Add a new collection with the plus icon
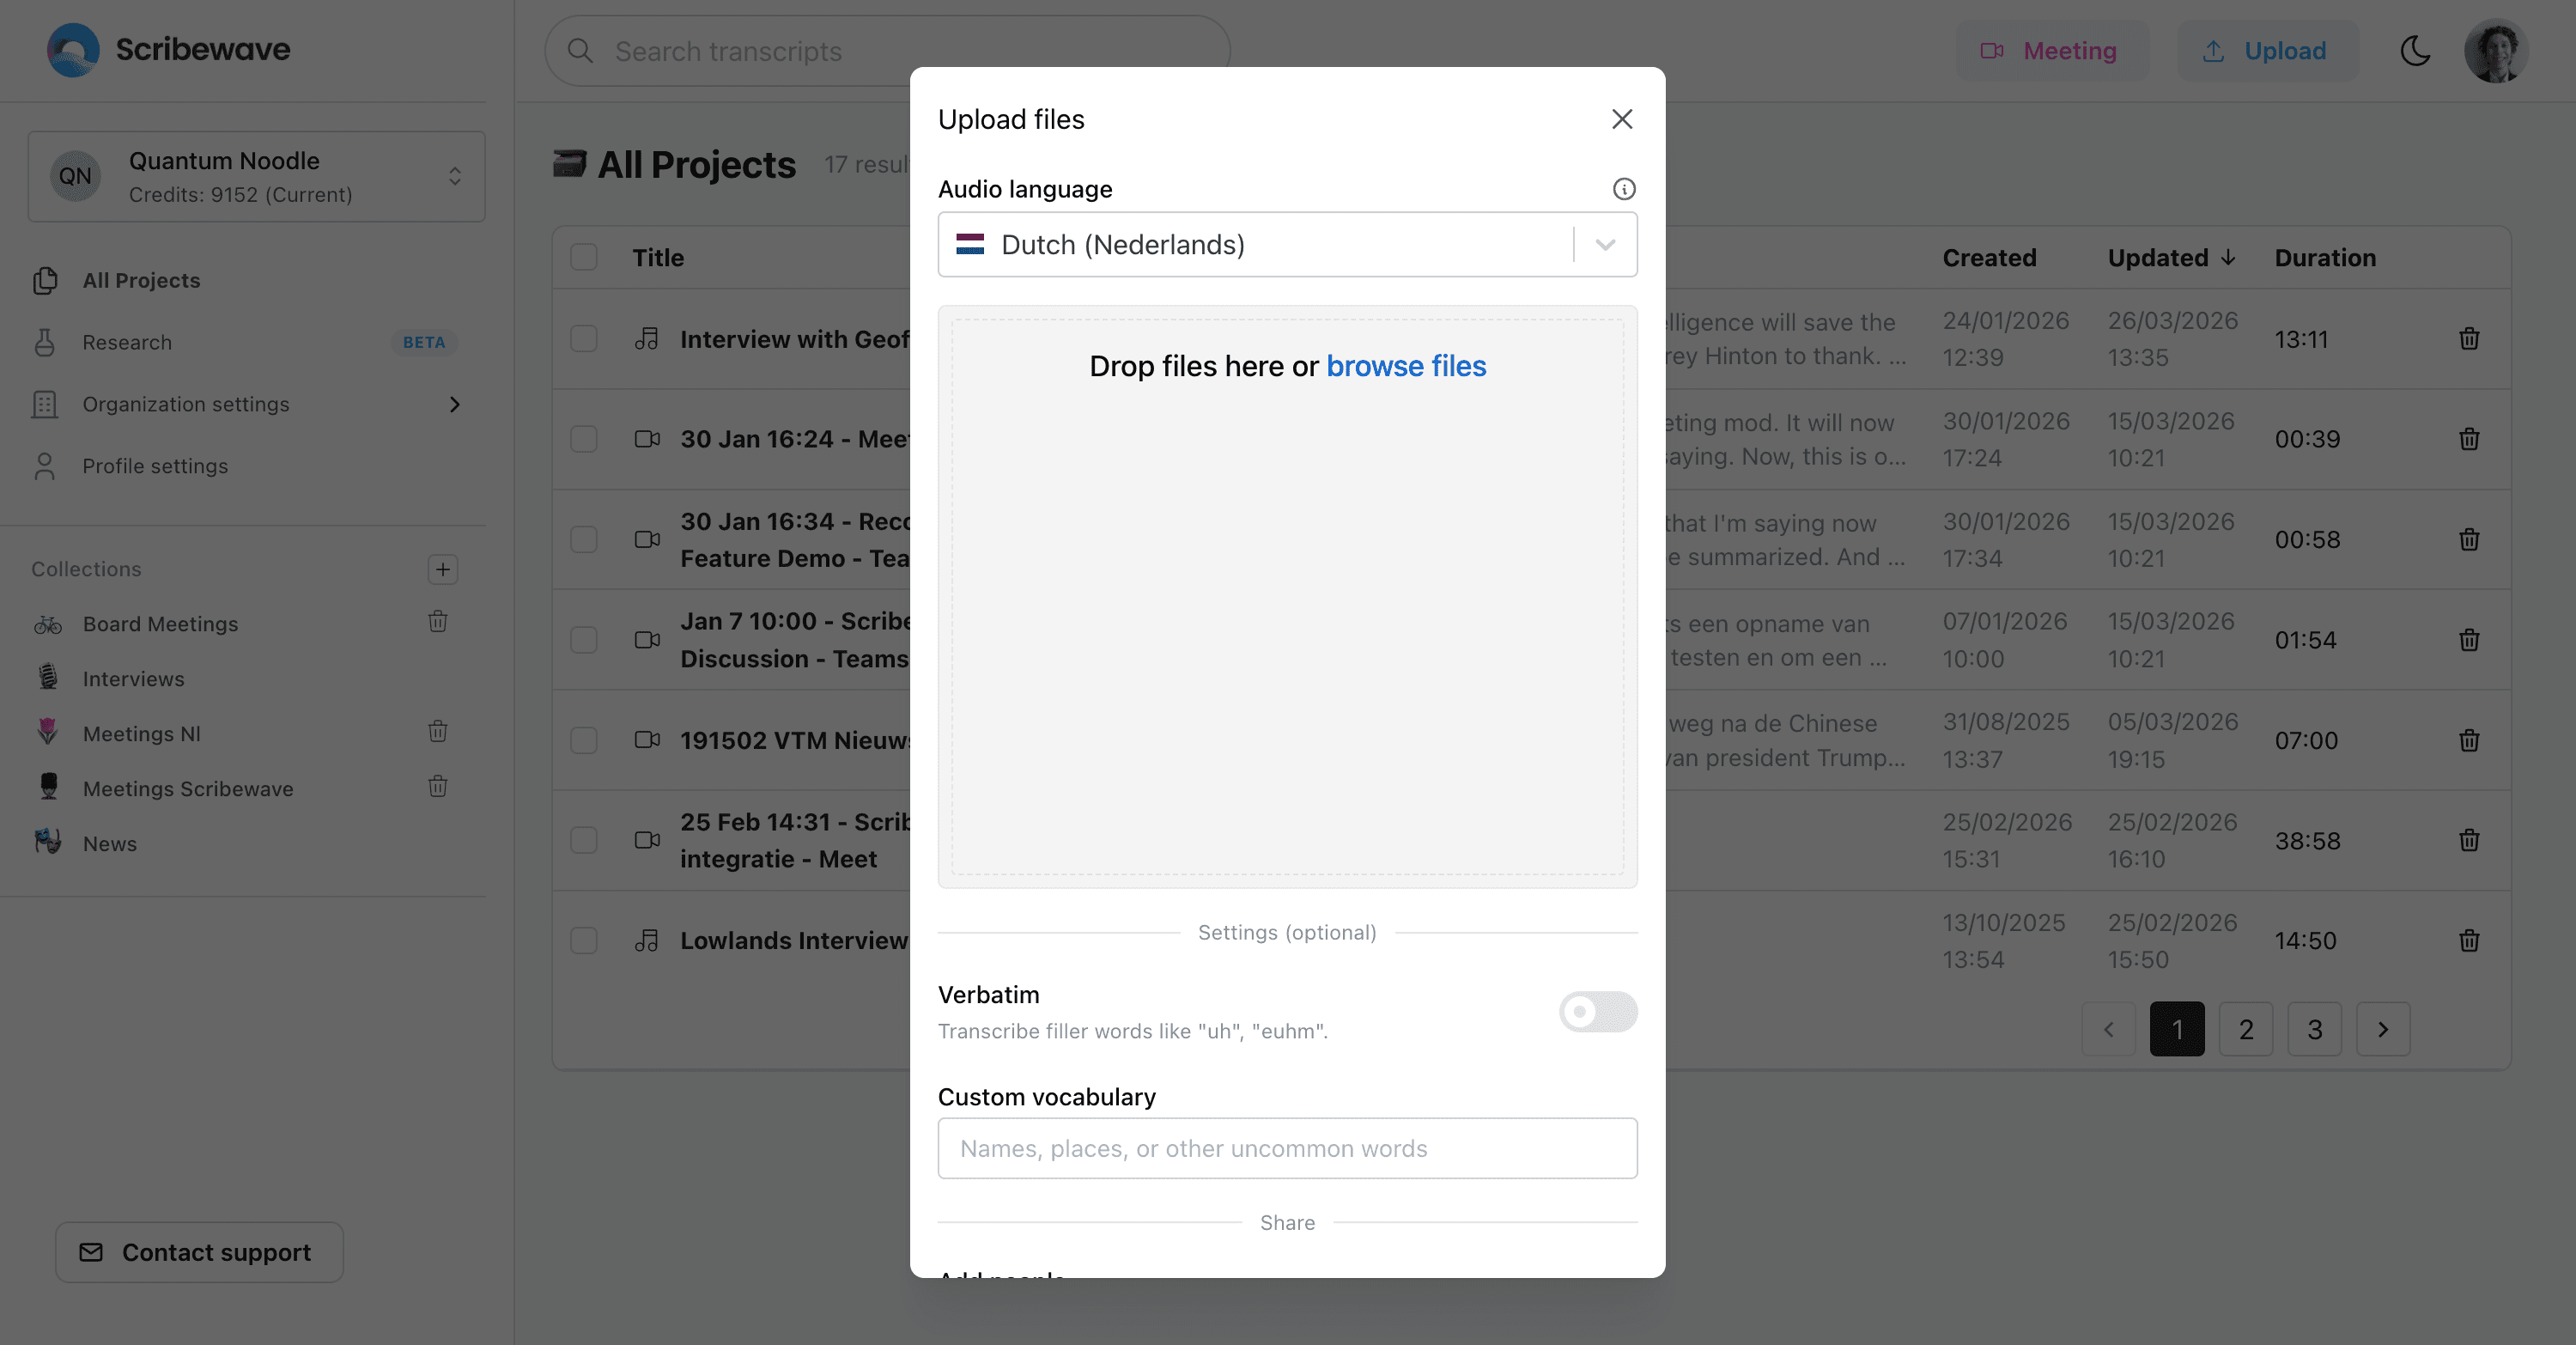The width and height of the screenshot is (2576, 1345). click(x=441, y=569)
